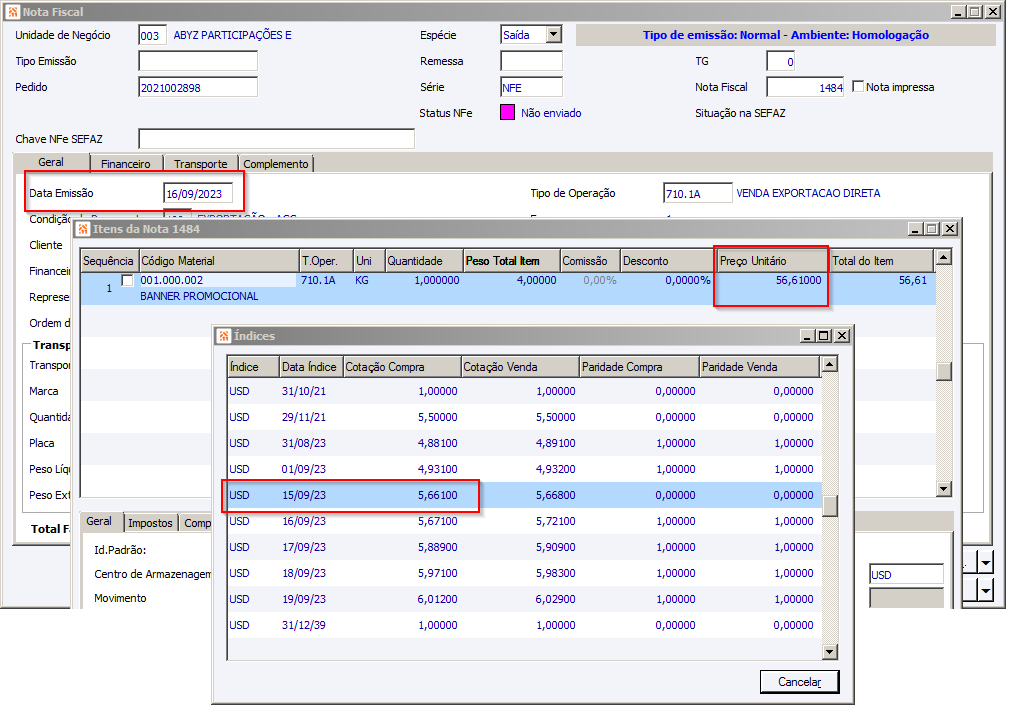The width and height of the screenshot is (1010, 712).
Task: Check the box on item sequence 1 row
Action: (127, 281)
